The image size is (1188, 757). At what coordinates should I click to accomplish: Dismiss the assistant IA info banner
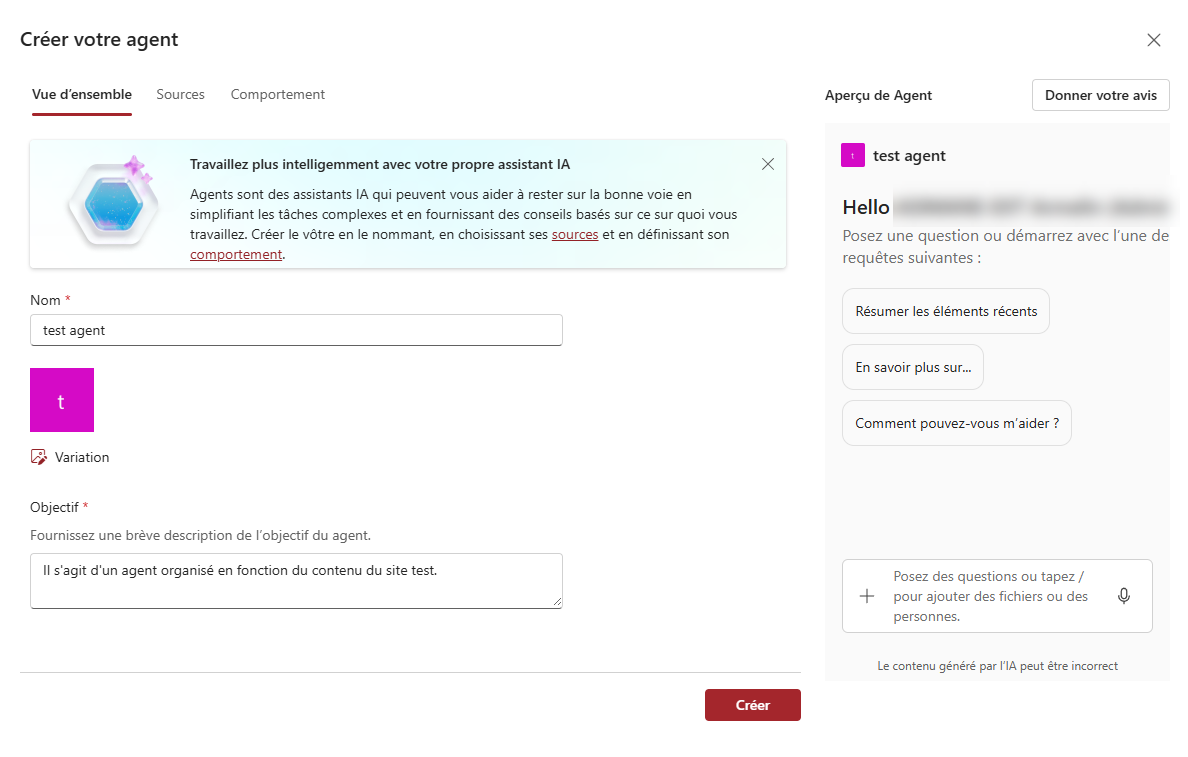point(768,164)
